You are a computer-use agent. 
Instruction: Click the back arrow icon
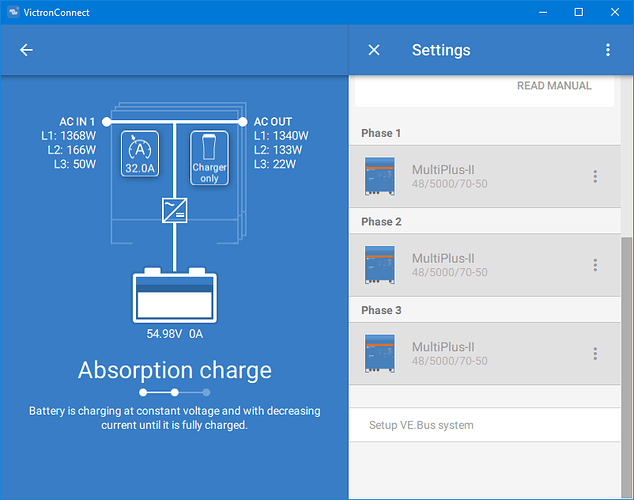click(x=26, y=50)
